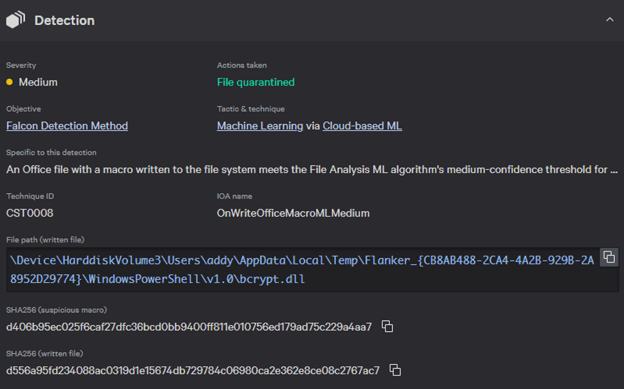Click the bcrypt.dll file path text

(302, 270)
